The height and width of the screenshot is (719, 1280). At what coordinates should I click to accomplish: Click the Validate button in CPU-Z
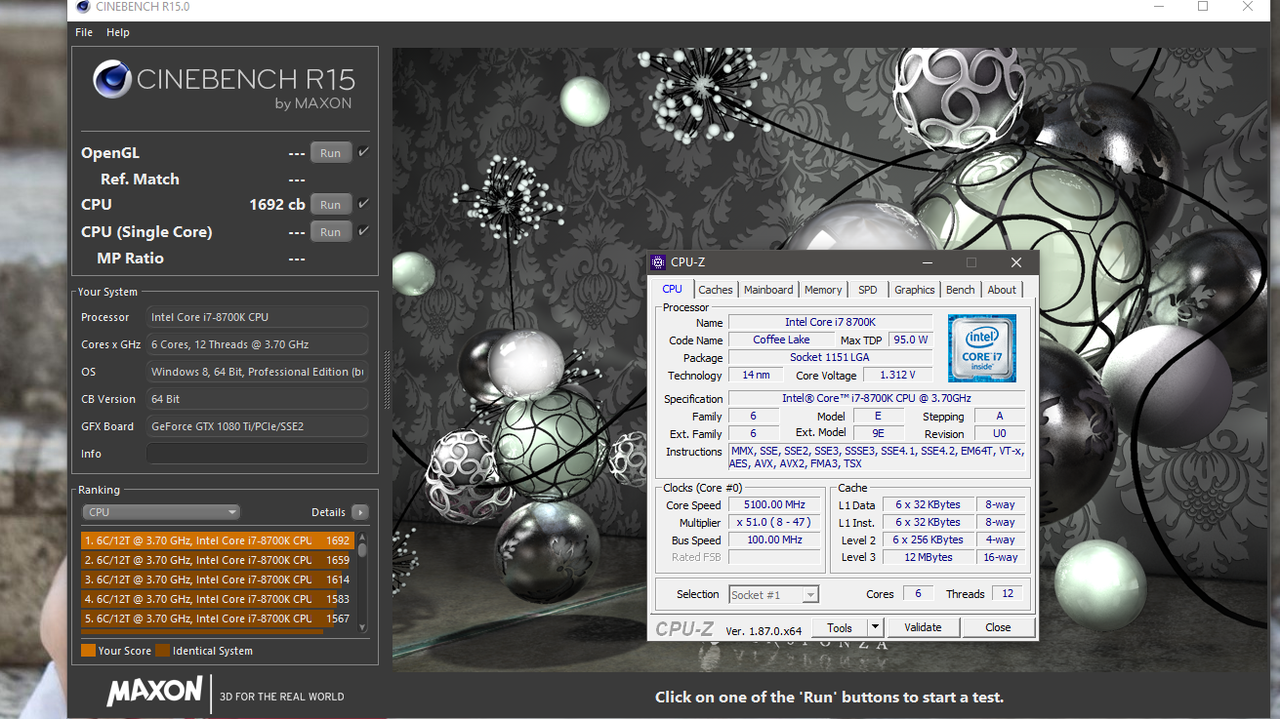click(x=922, y=627)
